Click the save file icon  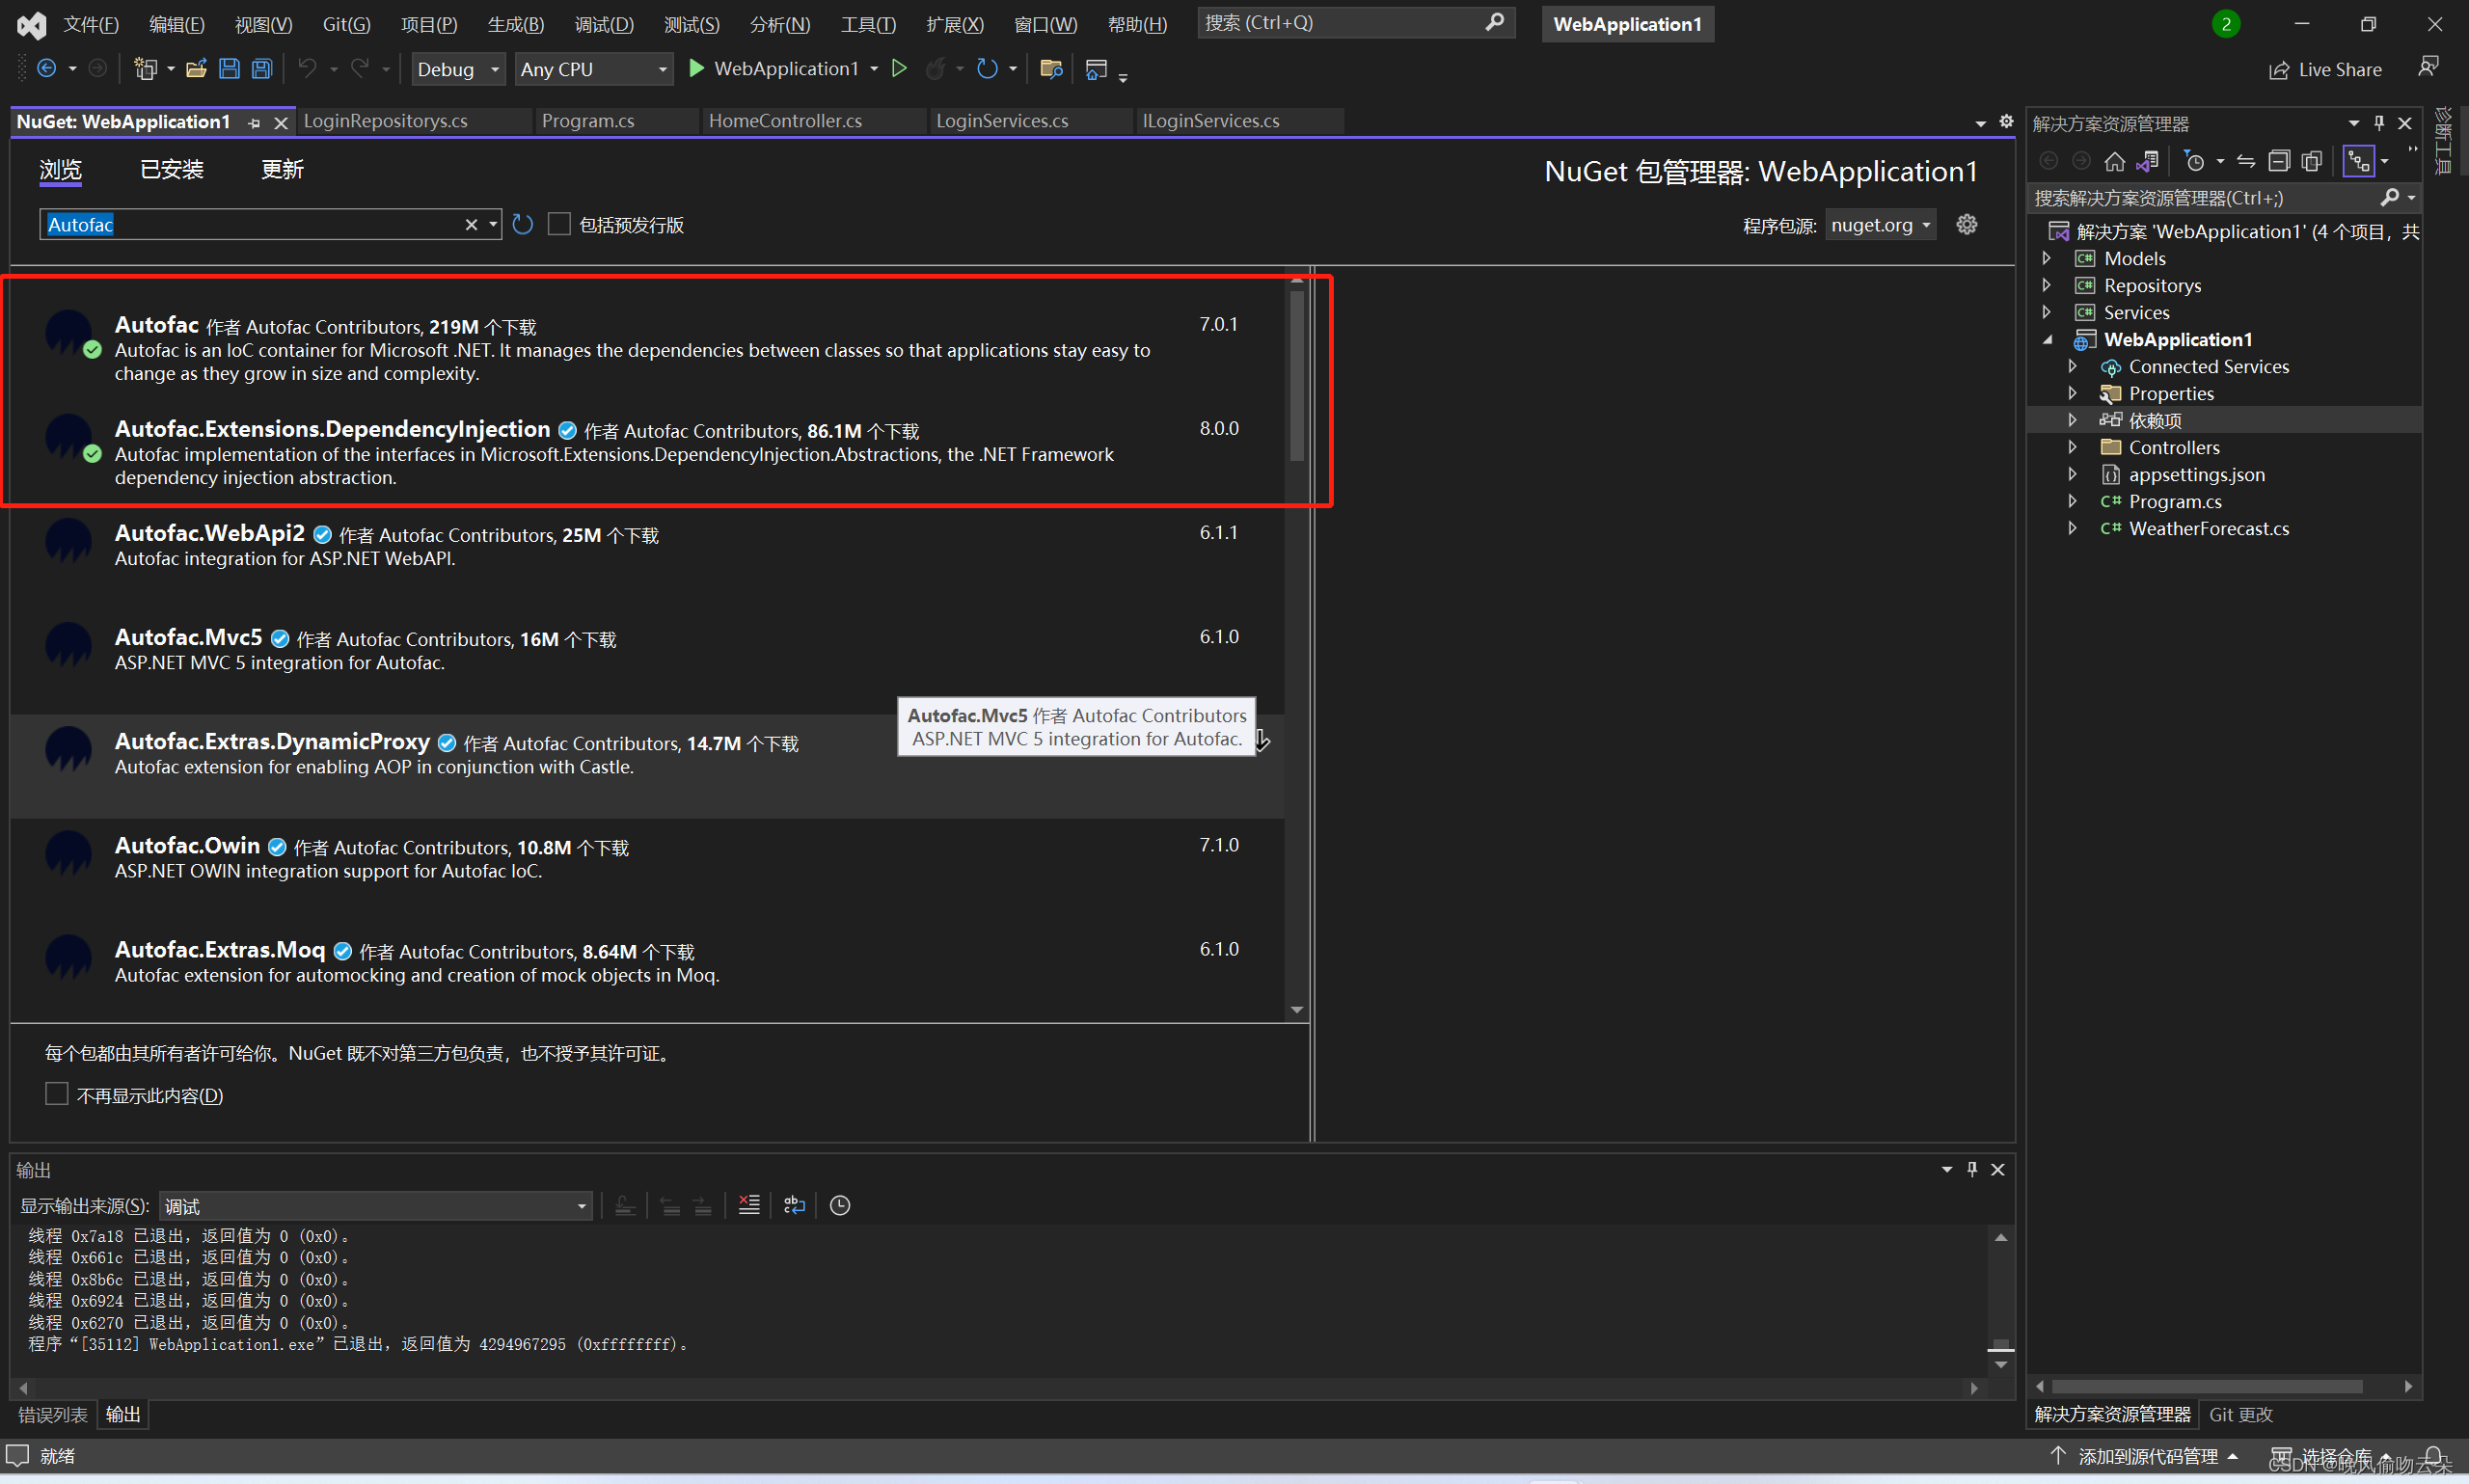[x=229, y=69]
